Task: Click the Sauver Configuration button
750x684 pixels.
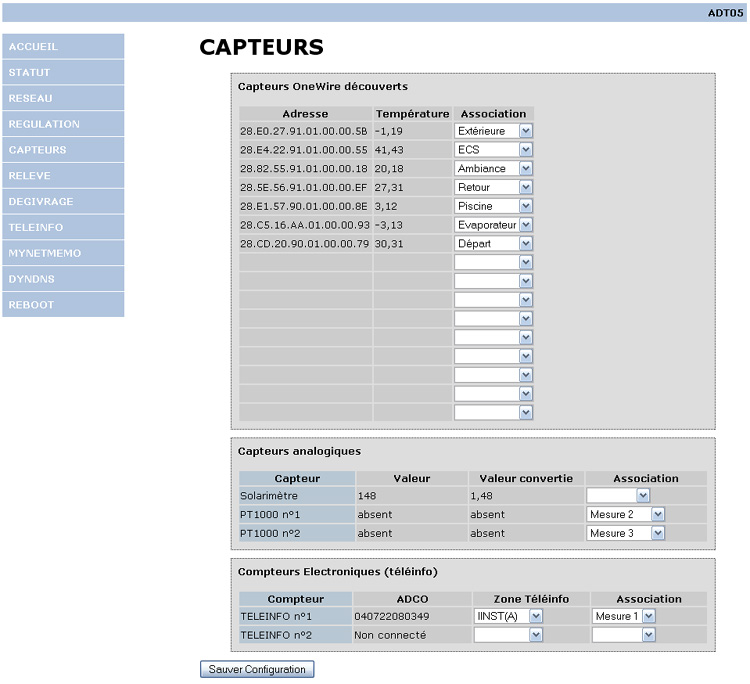Action: pyautogui.click(x=257, y=669)
